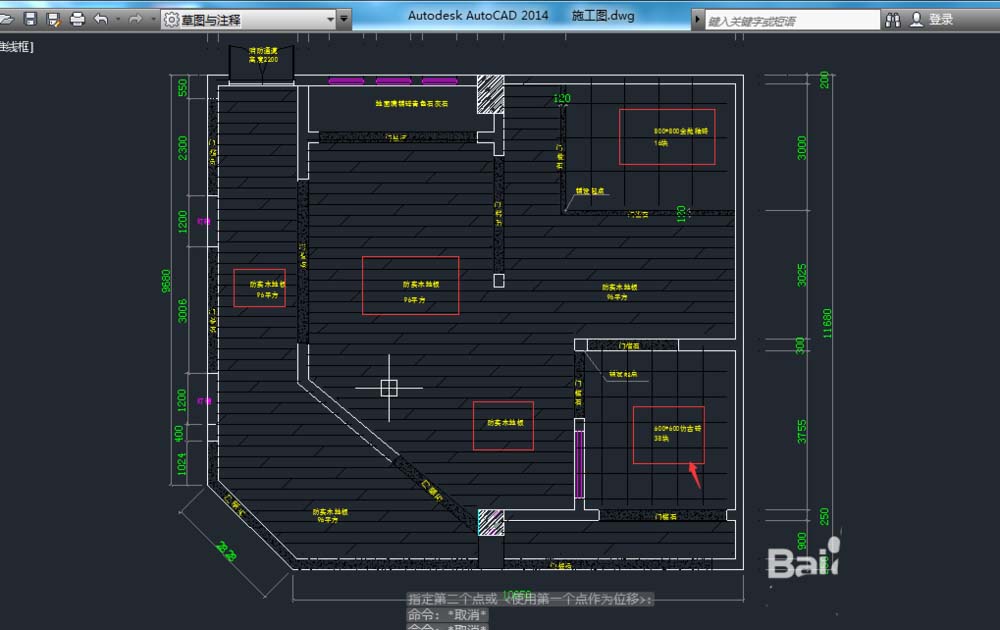
Task: Expand the arrow left of the search box
Action: point(698,19)
